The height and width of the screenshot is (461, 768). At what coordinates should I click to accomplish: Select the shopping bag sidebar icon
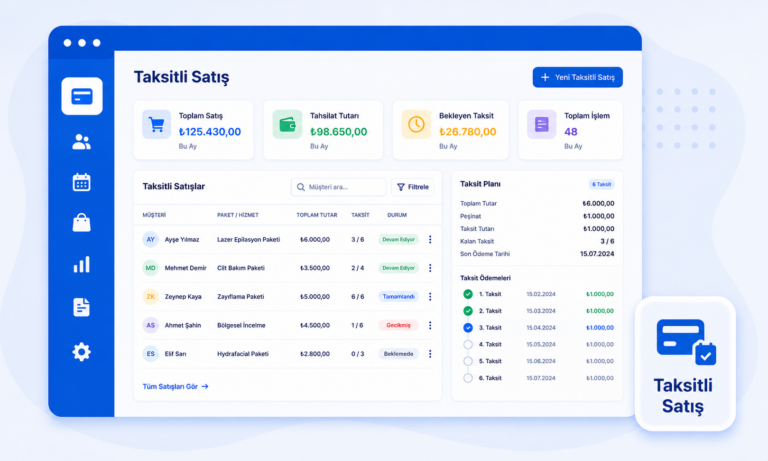[x=81, y=222]
